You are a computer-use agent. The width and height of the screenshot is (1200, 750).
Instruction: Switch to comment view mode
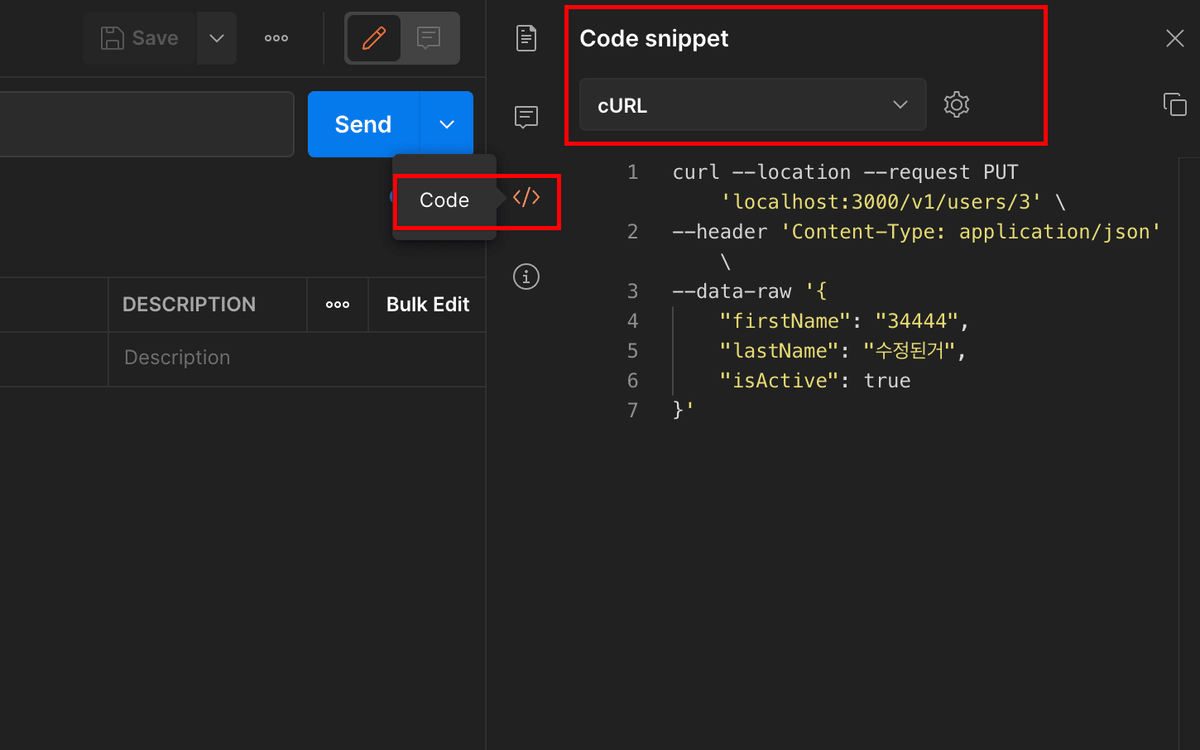[429, 38]
